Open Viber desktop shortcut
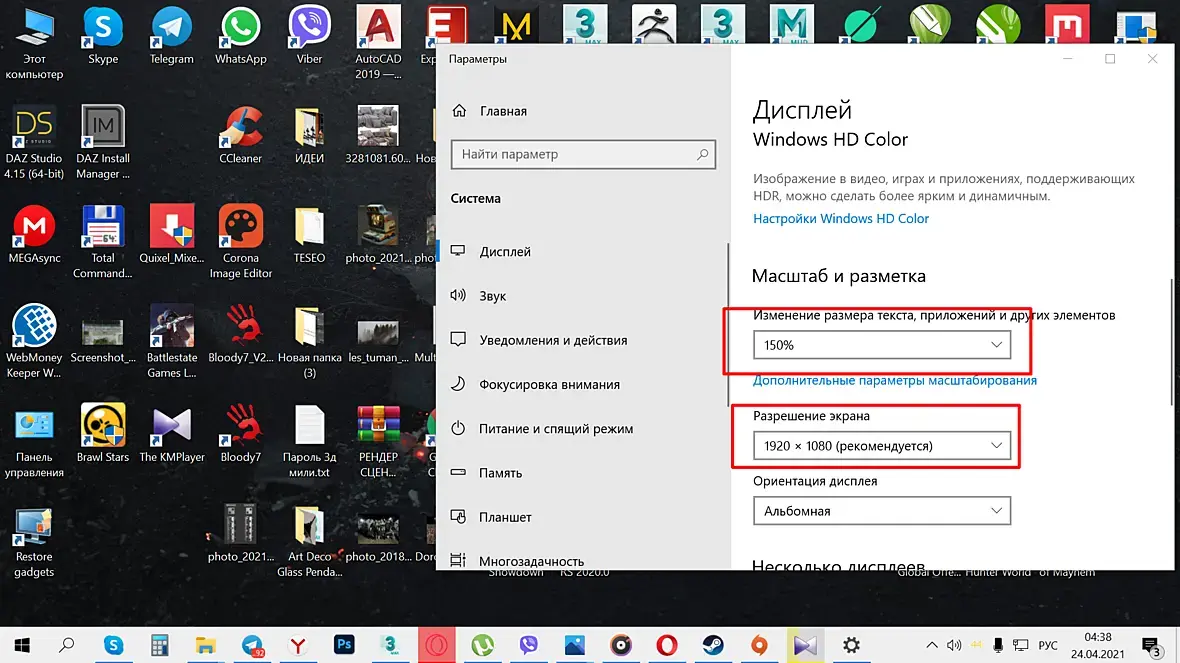 [309, 36]
